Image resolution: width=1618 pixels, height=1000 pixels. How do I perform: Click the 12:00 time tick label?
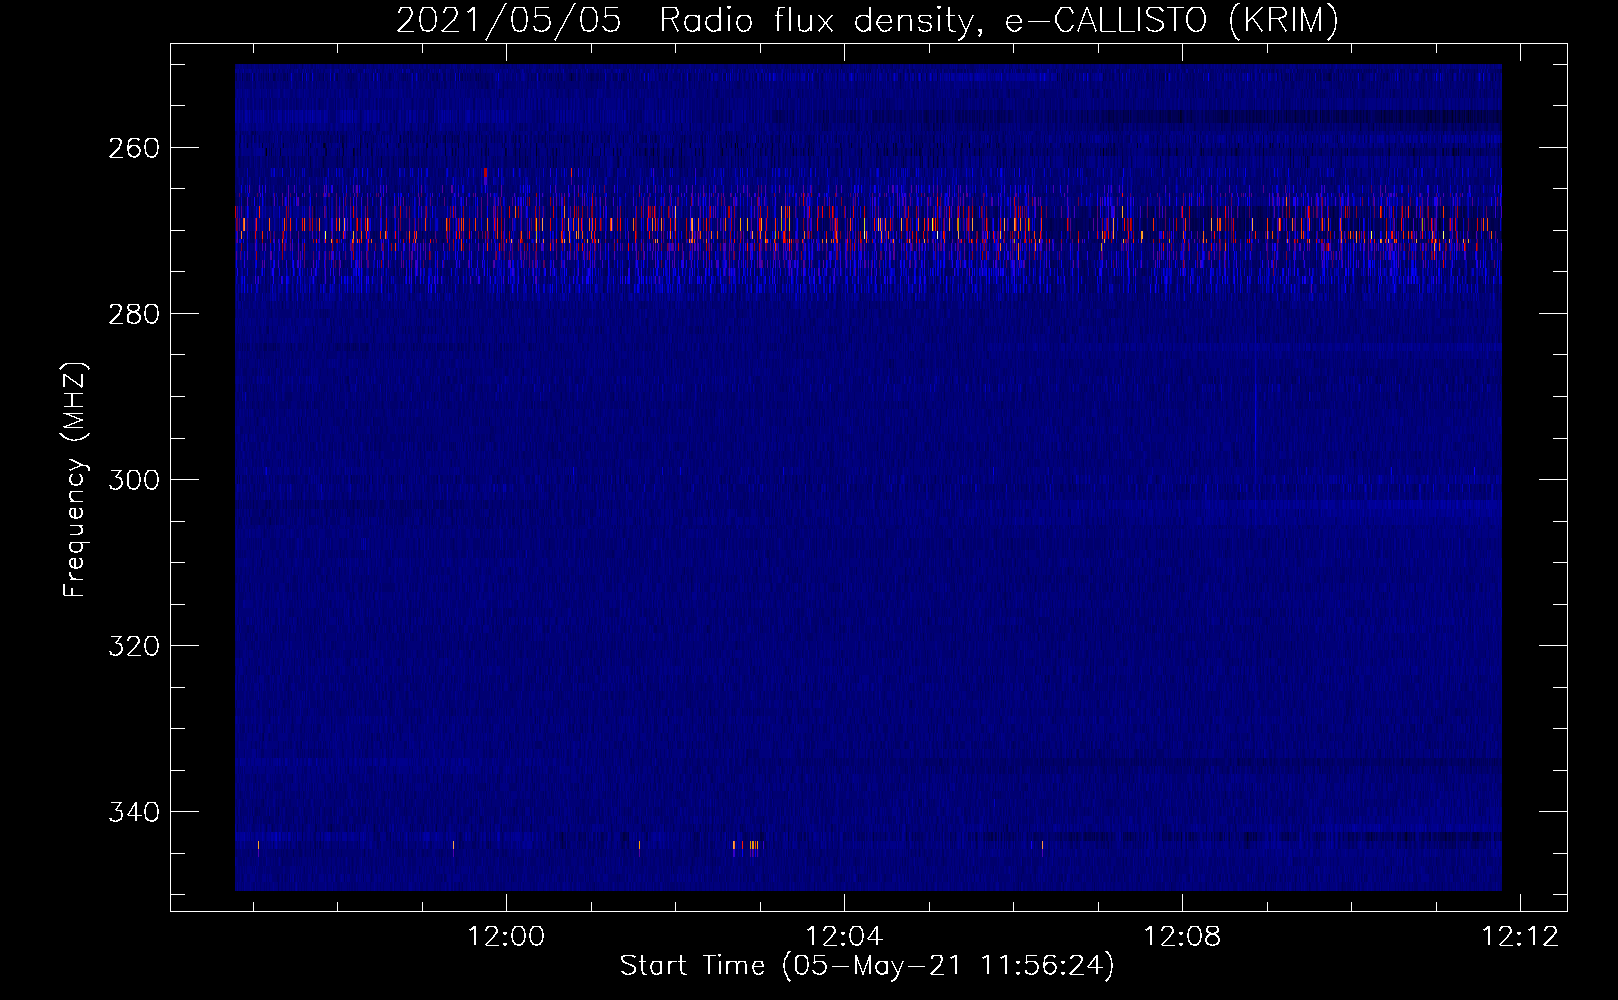point(507,937)
